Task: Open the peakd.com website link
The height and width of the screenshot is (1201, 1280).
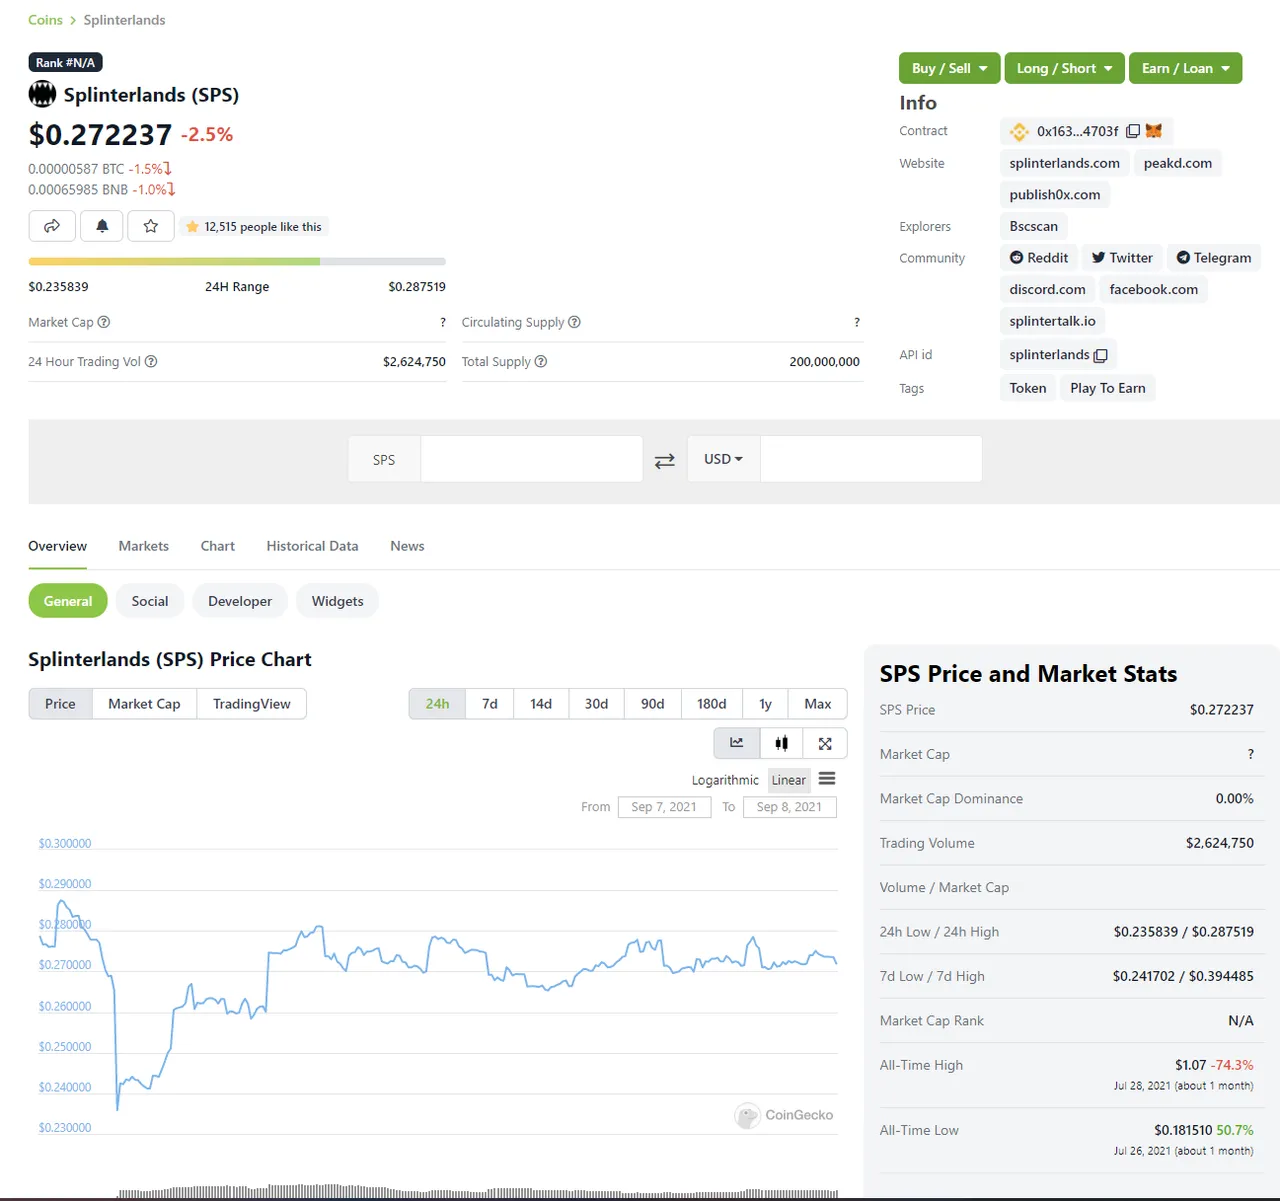Action: pyautogui.click(x=1178, y=163)
